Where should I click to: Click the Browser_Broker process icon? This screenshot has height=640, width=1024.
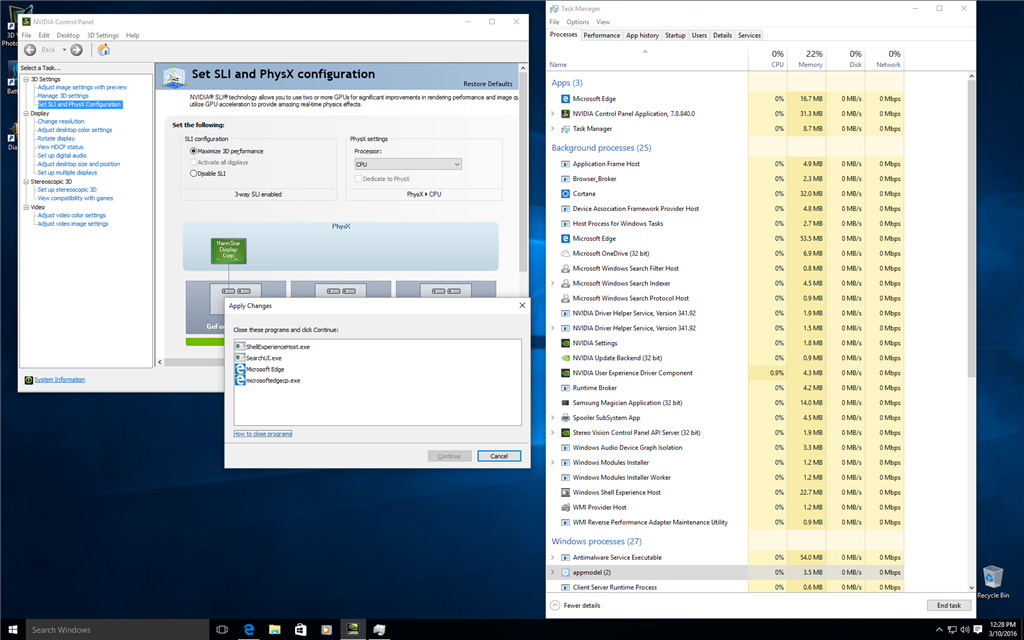(x=566, y=179)
